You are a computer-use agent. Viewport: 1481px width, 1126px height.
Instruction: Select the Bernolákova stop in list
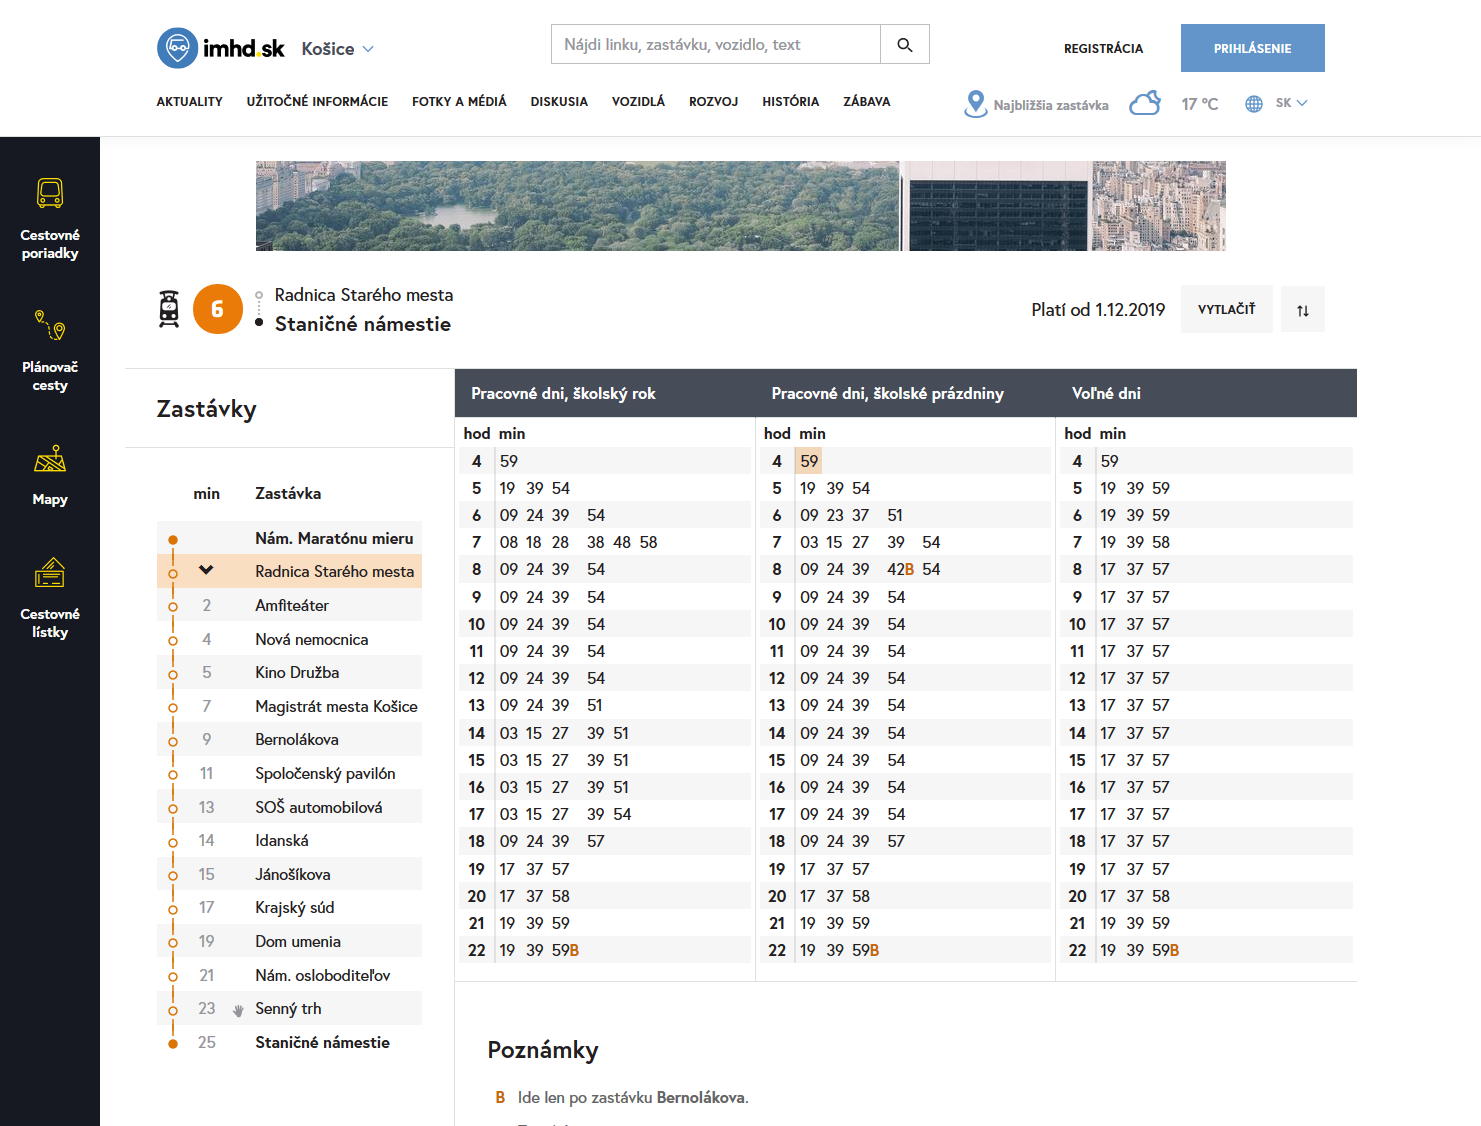click(x=297, y=740)
